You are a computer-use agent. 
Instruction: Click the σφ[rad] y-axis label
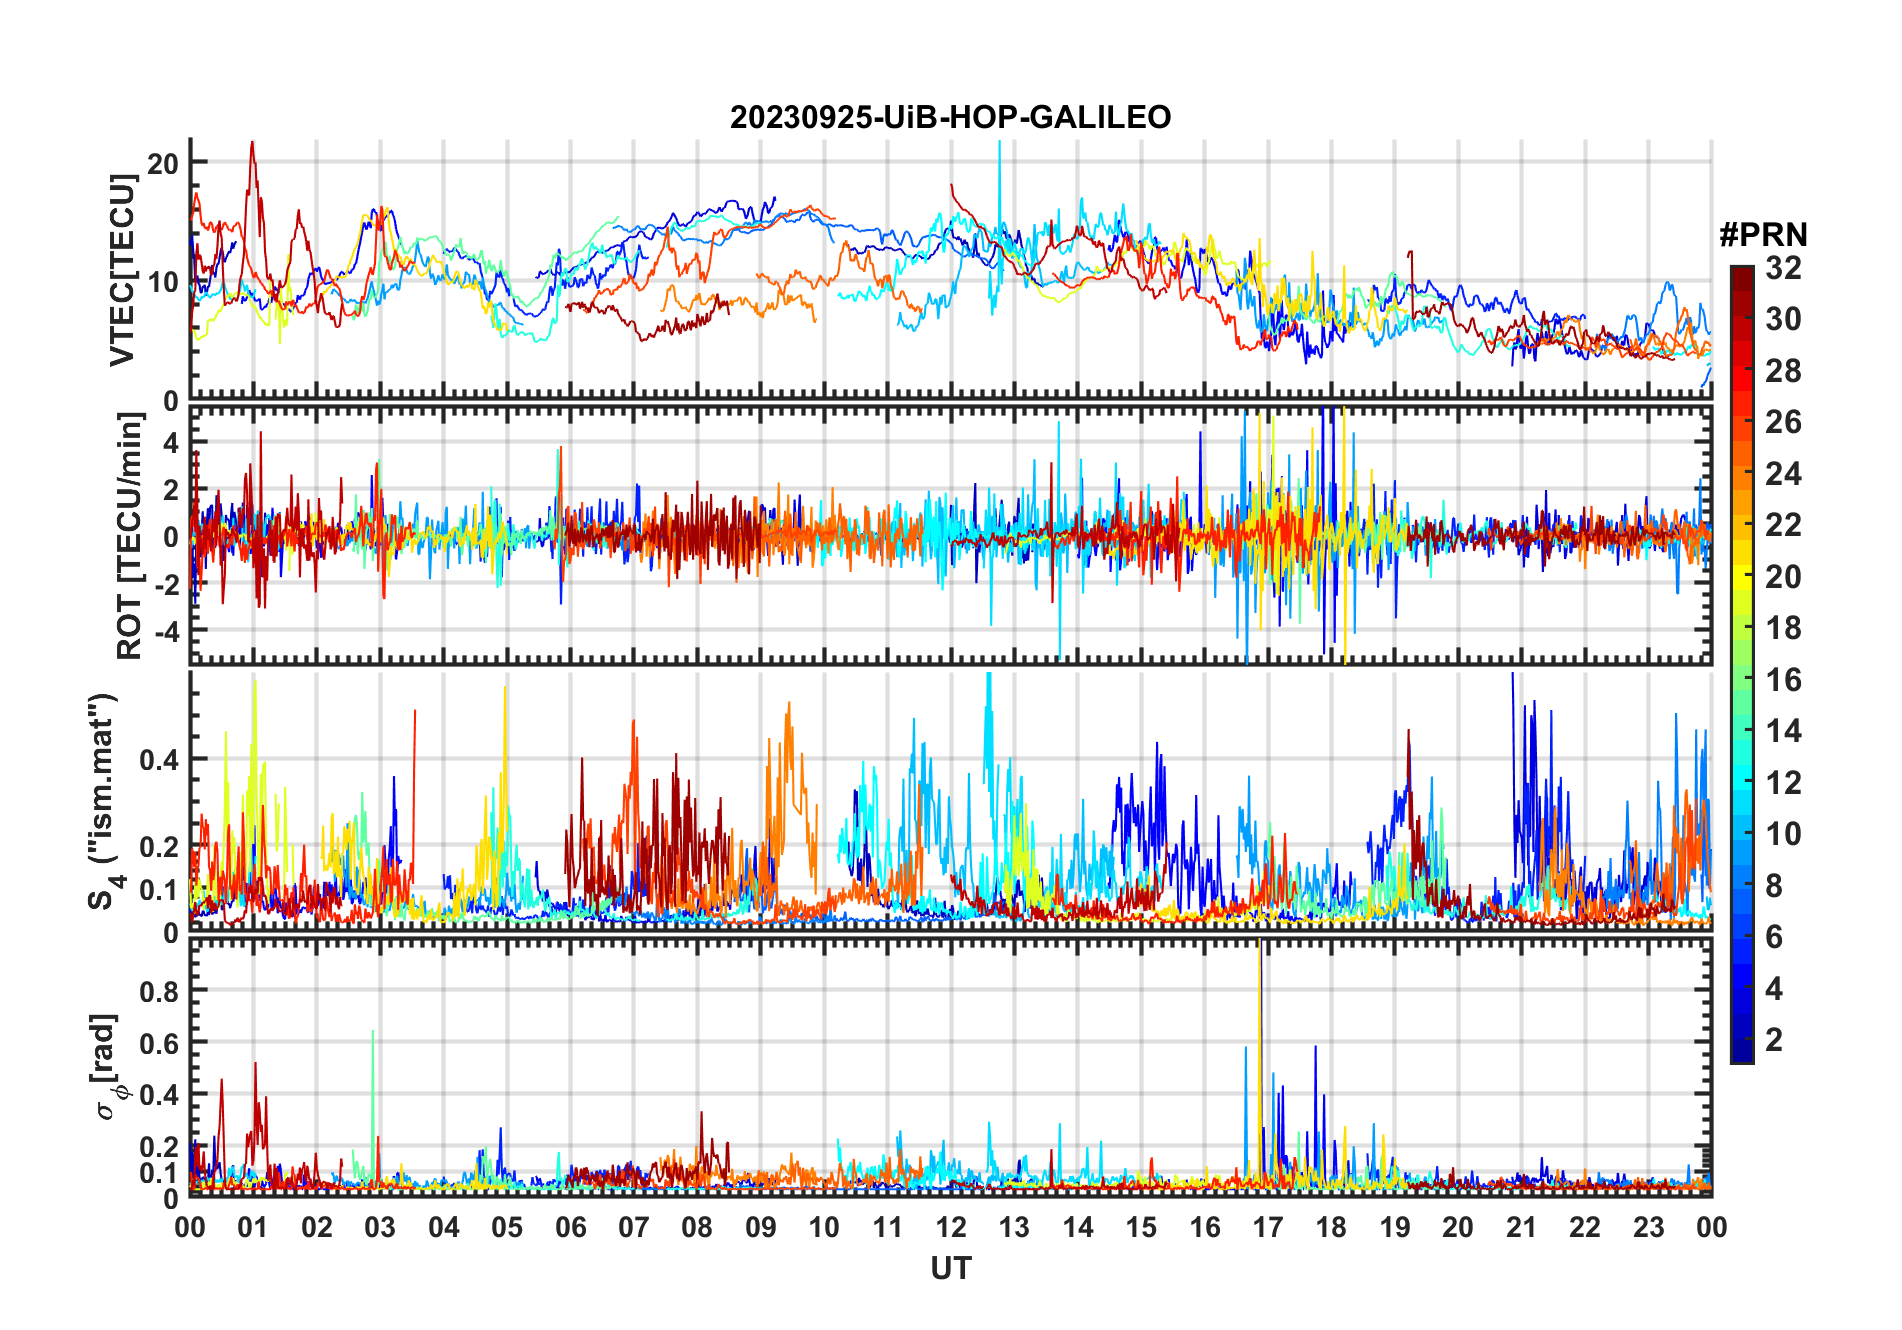point(106,1067)
